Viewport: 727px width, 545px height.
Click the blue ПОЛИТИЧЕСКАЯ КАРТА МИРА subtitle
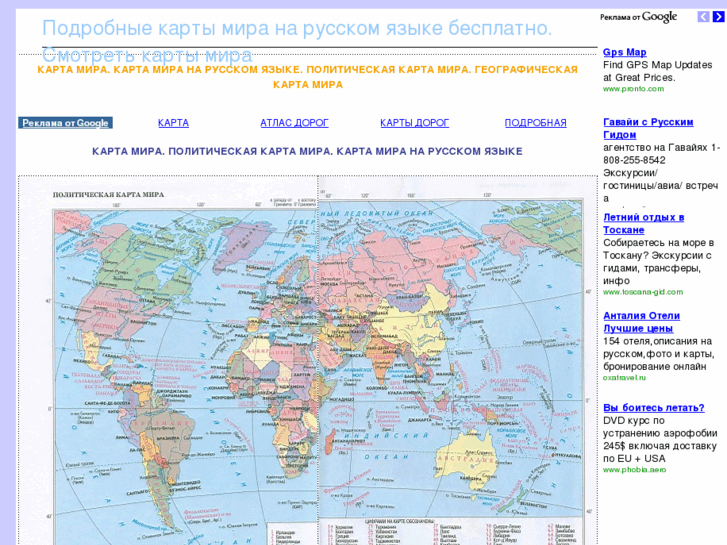pyautogui.click(x=307, y=151)
